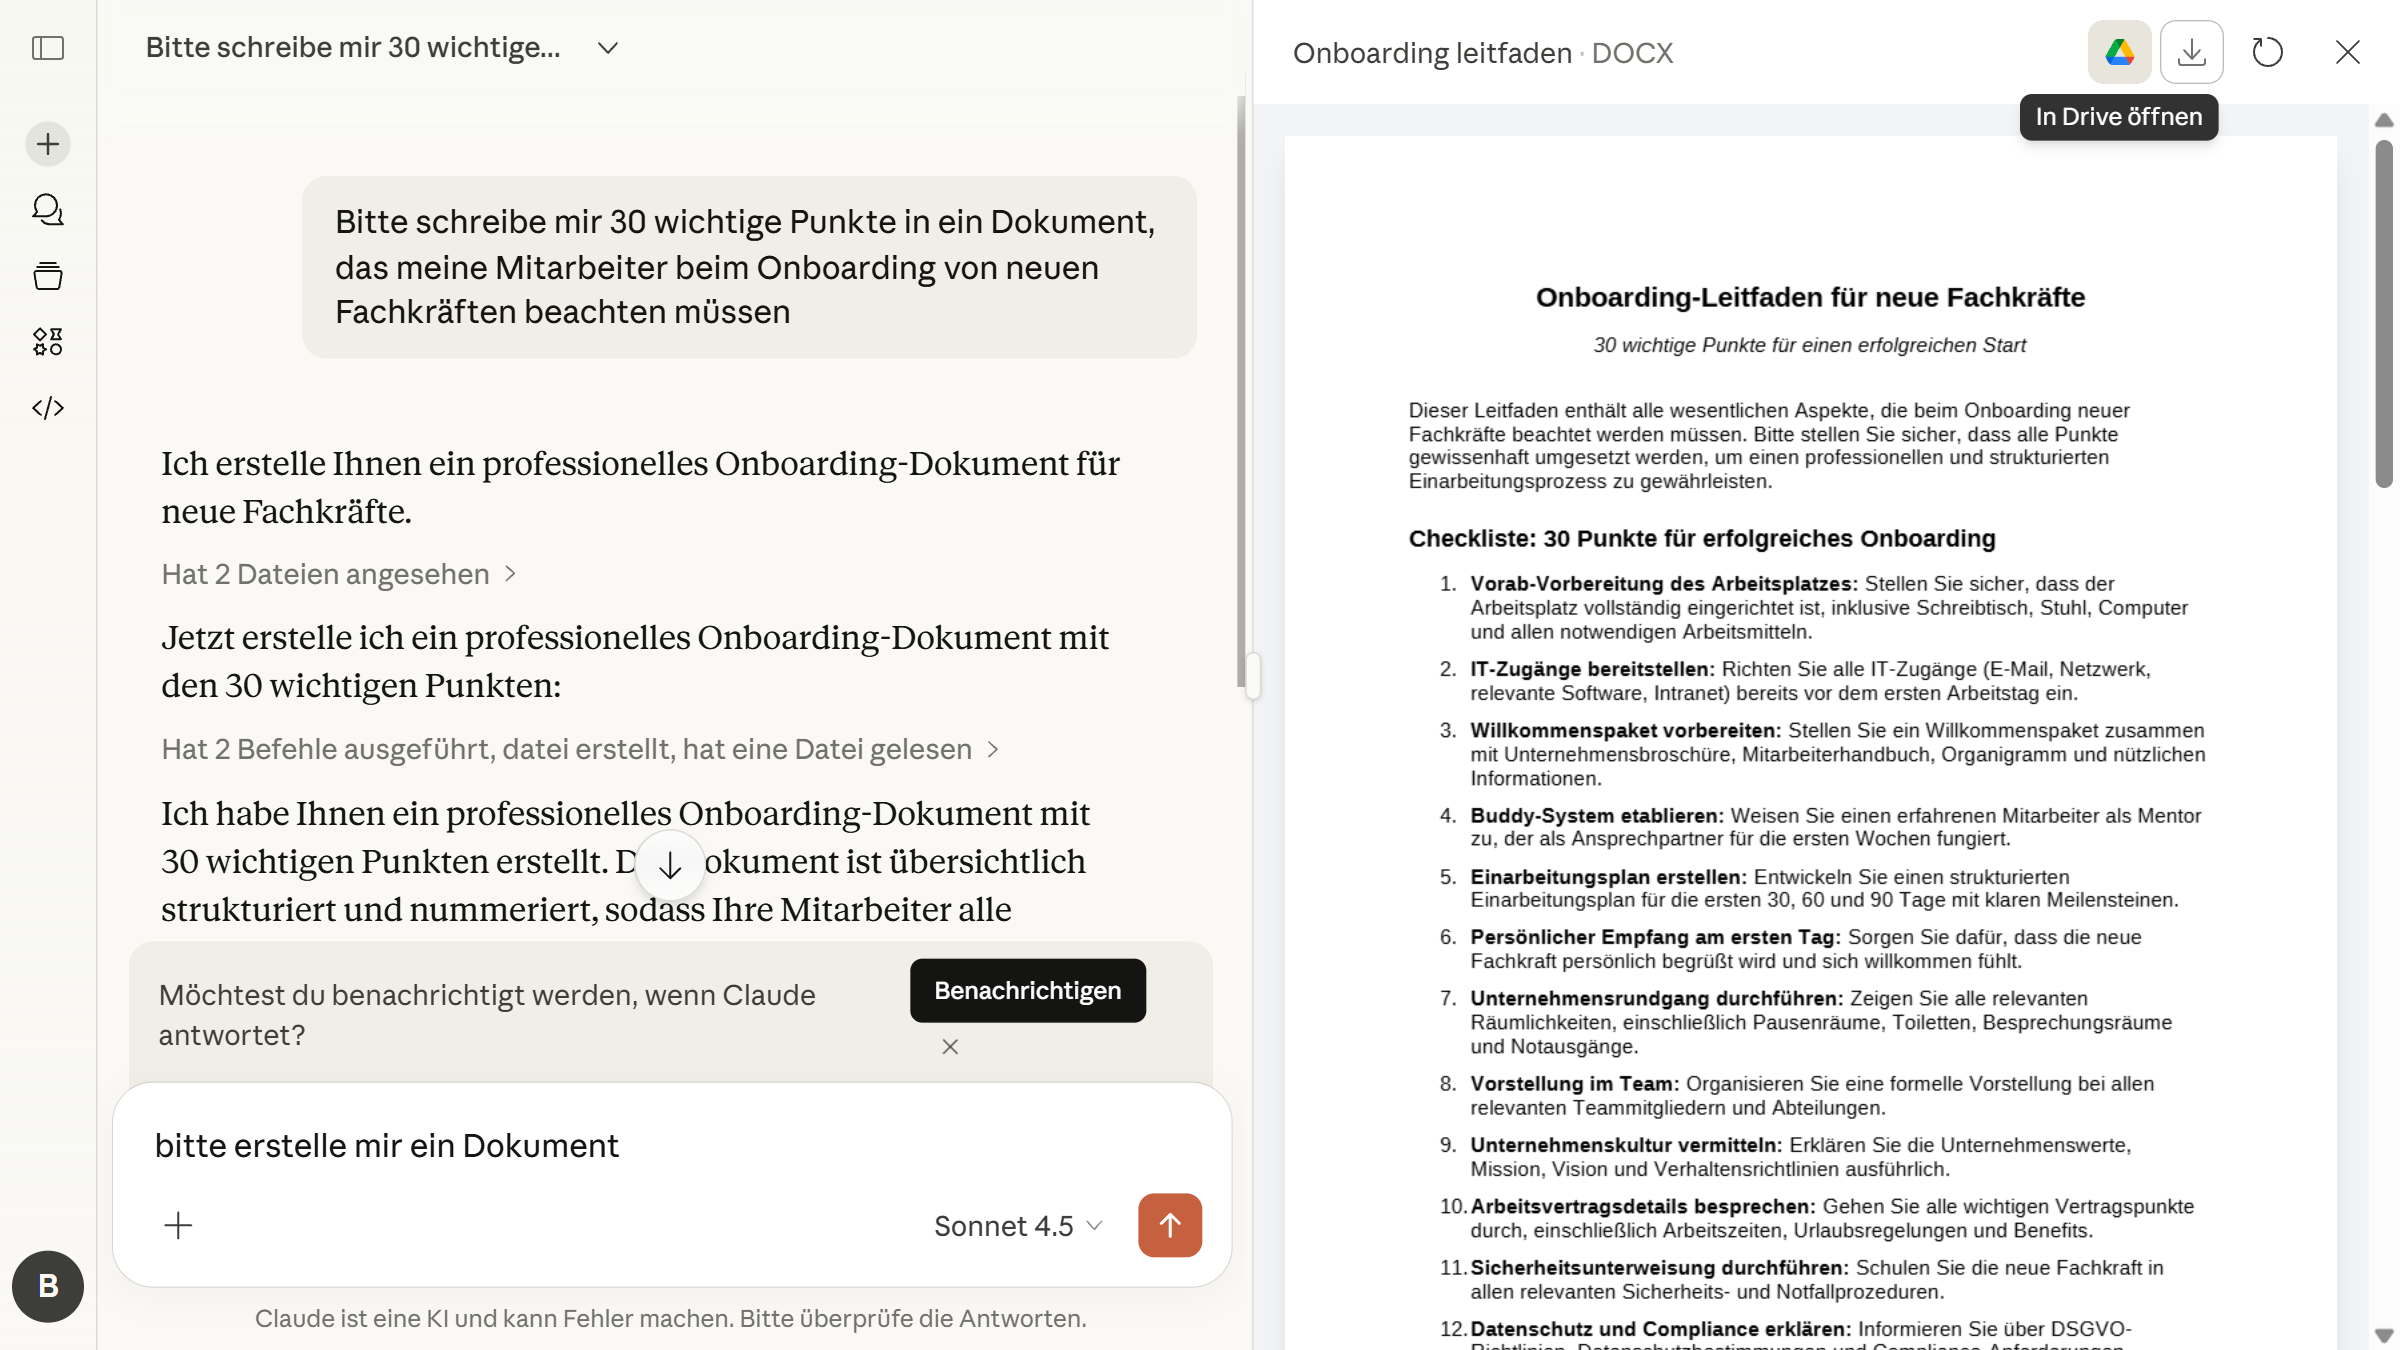
Task: Jump to the latest message arrow
Action: (x=670, y=866)
